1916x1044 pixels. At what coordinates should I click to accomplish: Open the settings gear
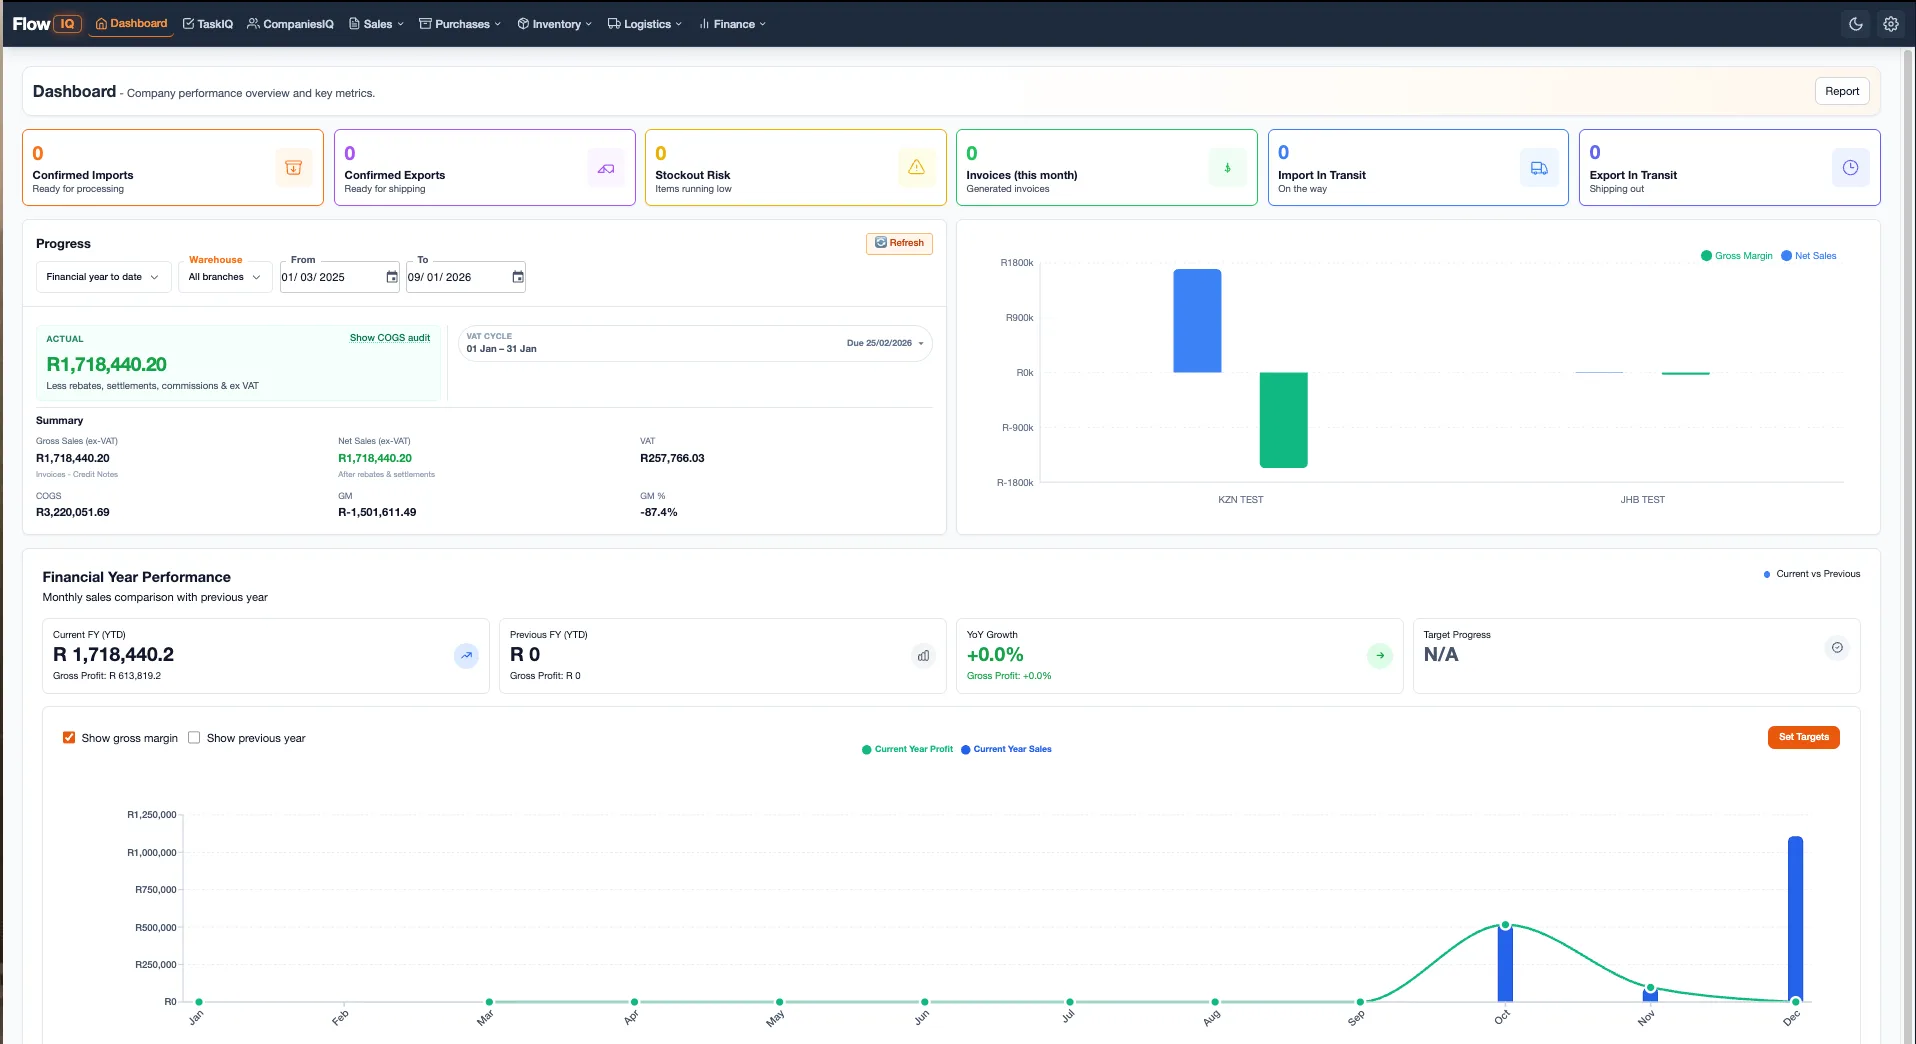click(1890, 23)
